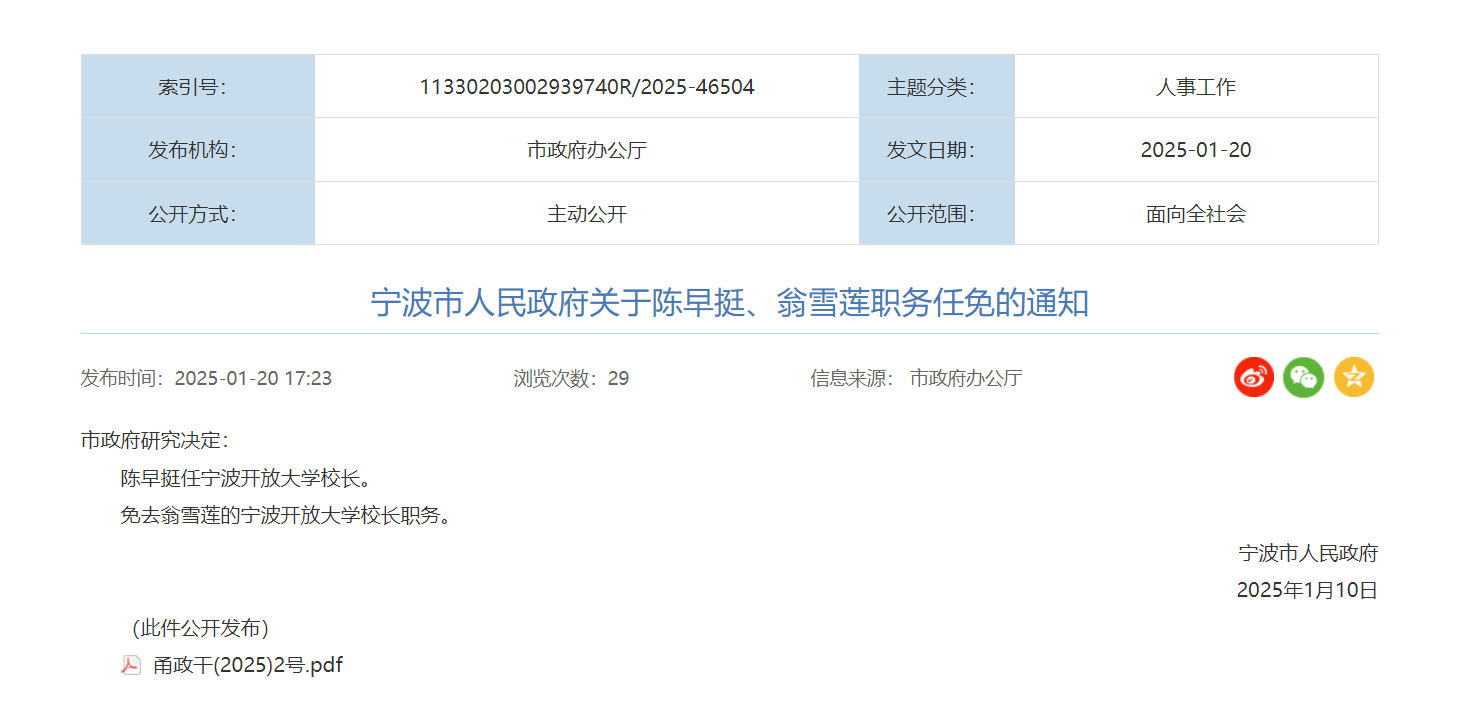Open attachment 甬政干(2025)2号.pdf
This screenshot has width=1461, height=721.
pos(247,665)
